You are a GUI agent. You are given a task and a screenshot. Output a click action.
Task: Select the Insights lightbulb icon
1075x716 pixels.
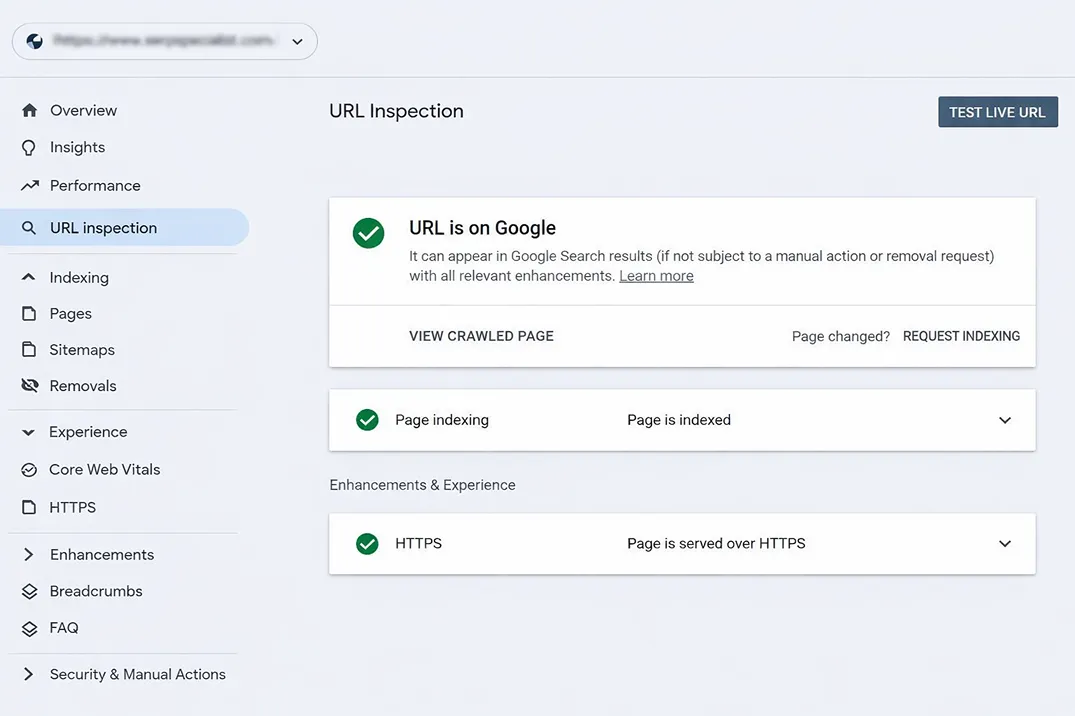[31, 147]
